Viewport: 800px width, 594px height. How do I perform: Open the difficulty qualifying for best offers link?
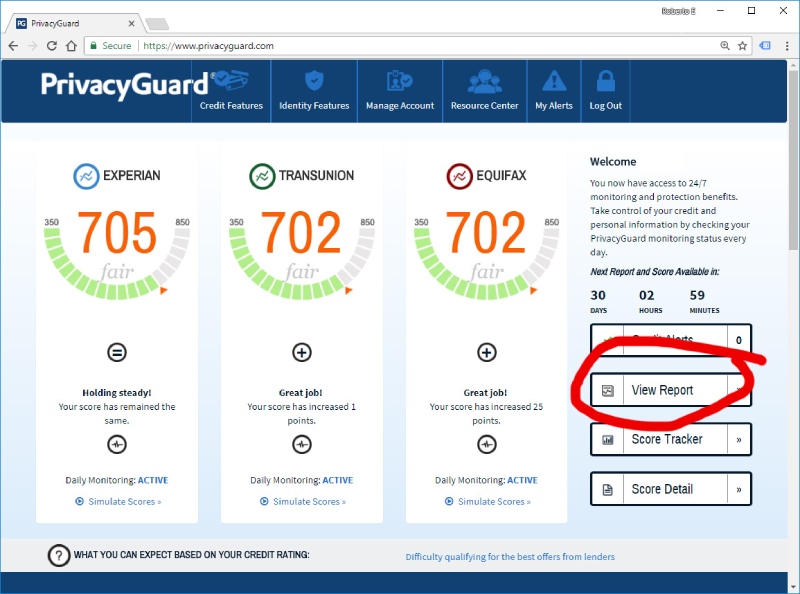point(510,557)
